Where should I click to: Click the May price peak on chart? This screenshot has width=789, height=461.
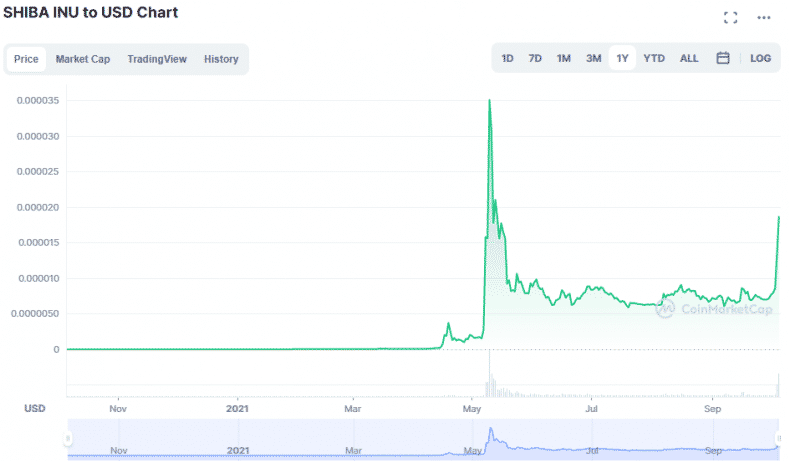coord(489,101)
